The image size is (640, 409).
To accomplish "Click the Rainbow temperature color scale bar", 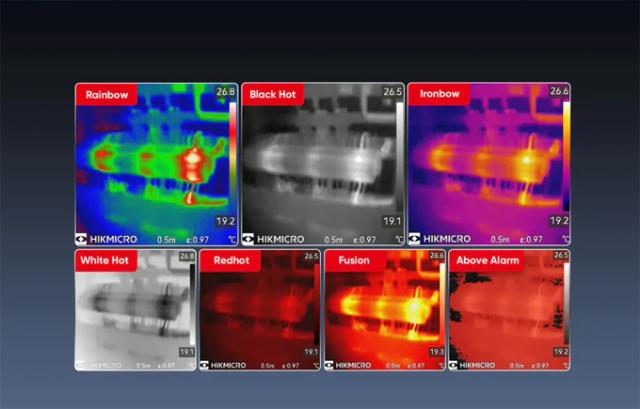I will [232, 157].
